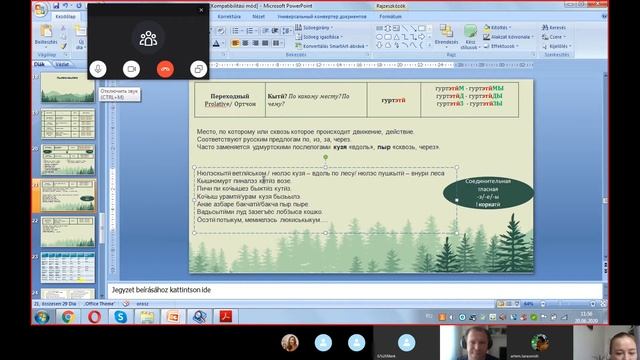Switch to the Vázlat pane tab
Viewport: 640px width, 360px height.
[62, 64]
